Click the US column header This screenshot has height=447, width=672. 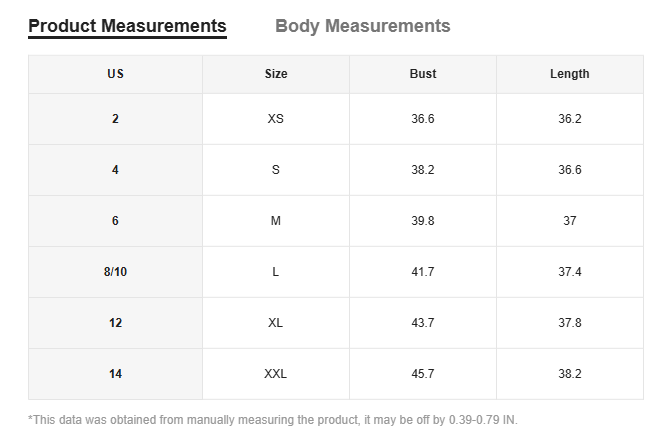[115, 74]
